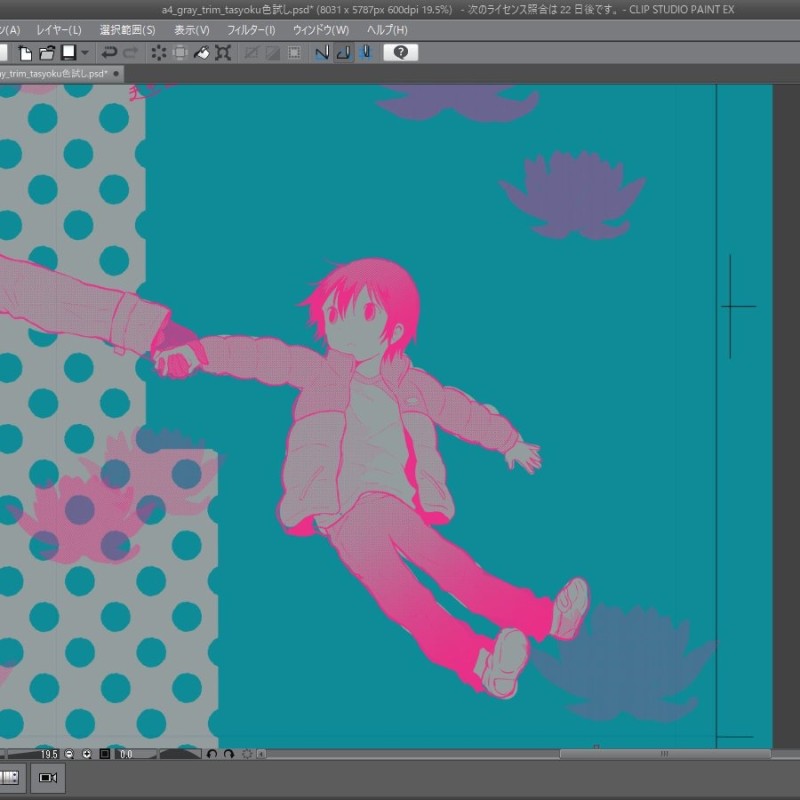Click the rotate canvas left icon
Image resolution: width=800 pixels, height=800 pixels.
pyautogui.click(x=212, y=754)
